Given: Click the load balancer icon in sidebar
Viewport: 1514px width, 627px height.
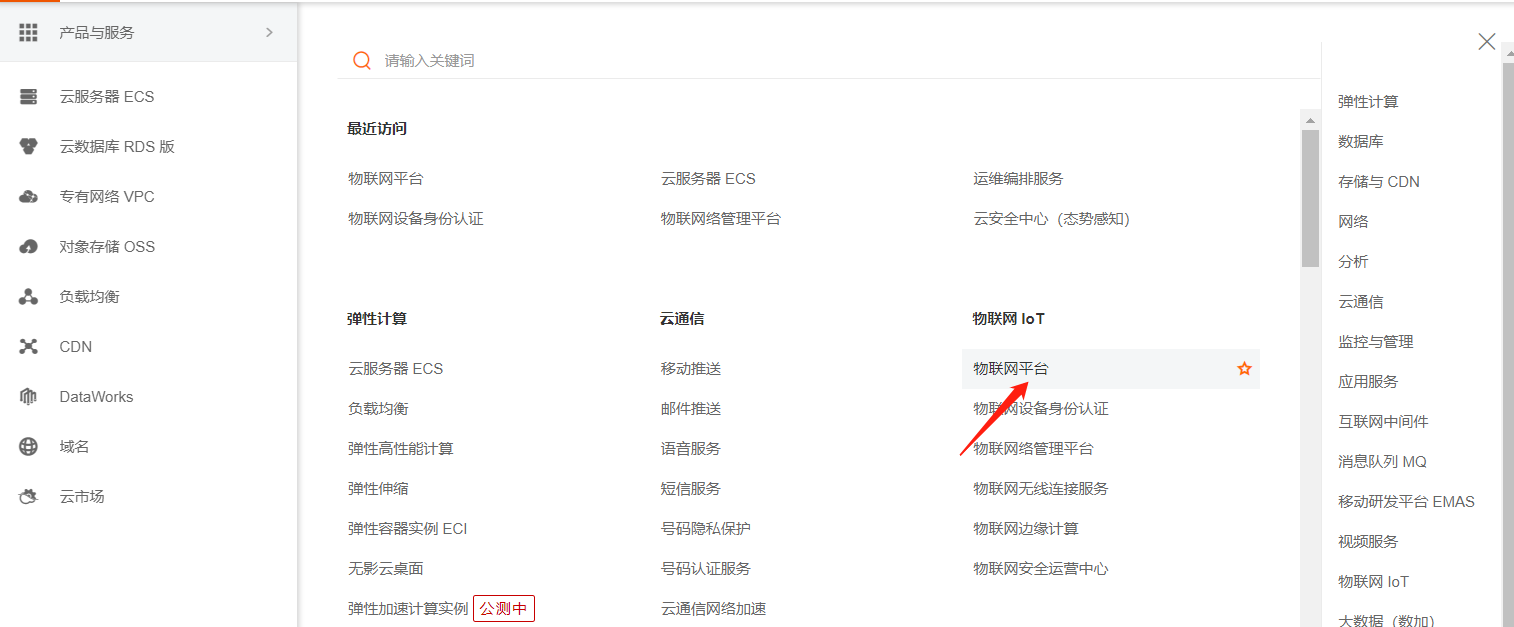Looking at the screenshot, I should tap(28, 297).
